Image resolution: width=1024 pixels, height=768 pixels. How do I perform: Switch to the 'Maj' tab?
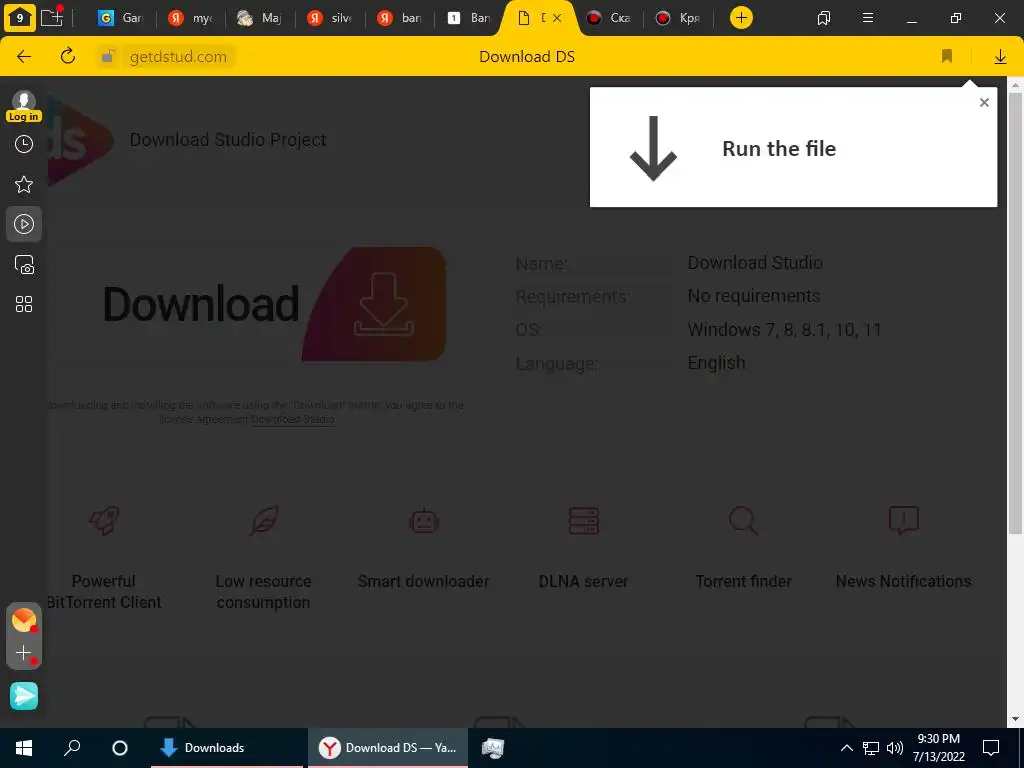pos(259,18)
